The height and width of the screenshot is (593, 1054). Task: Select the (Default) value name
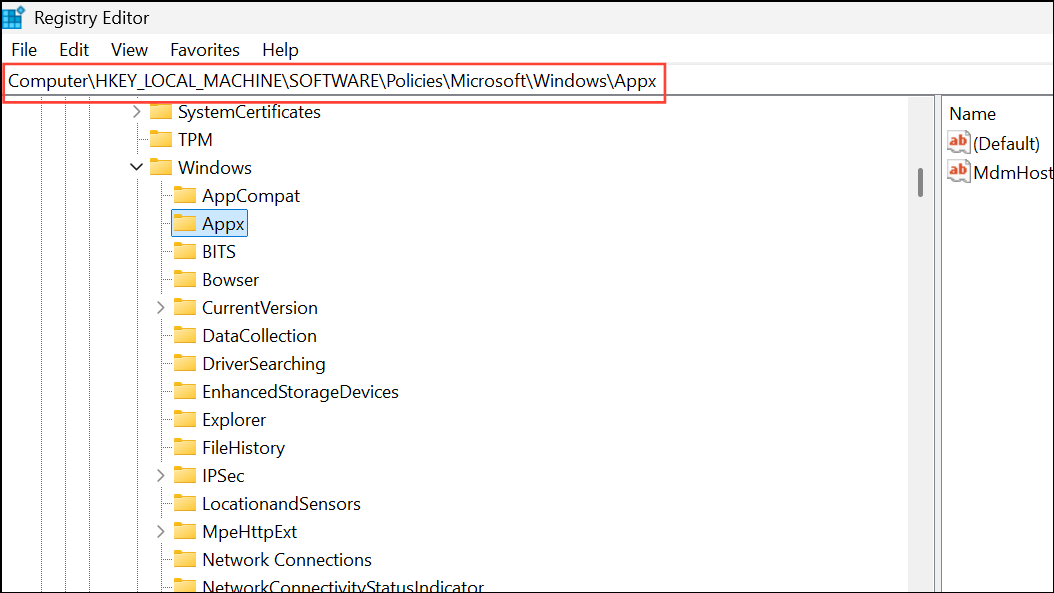(1006, 144)
